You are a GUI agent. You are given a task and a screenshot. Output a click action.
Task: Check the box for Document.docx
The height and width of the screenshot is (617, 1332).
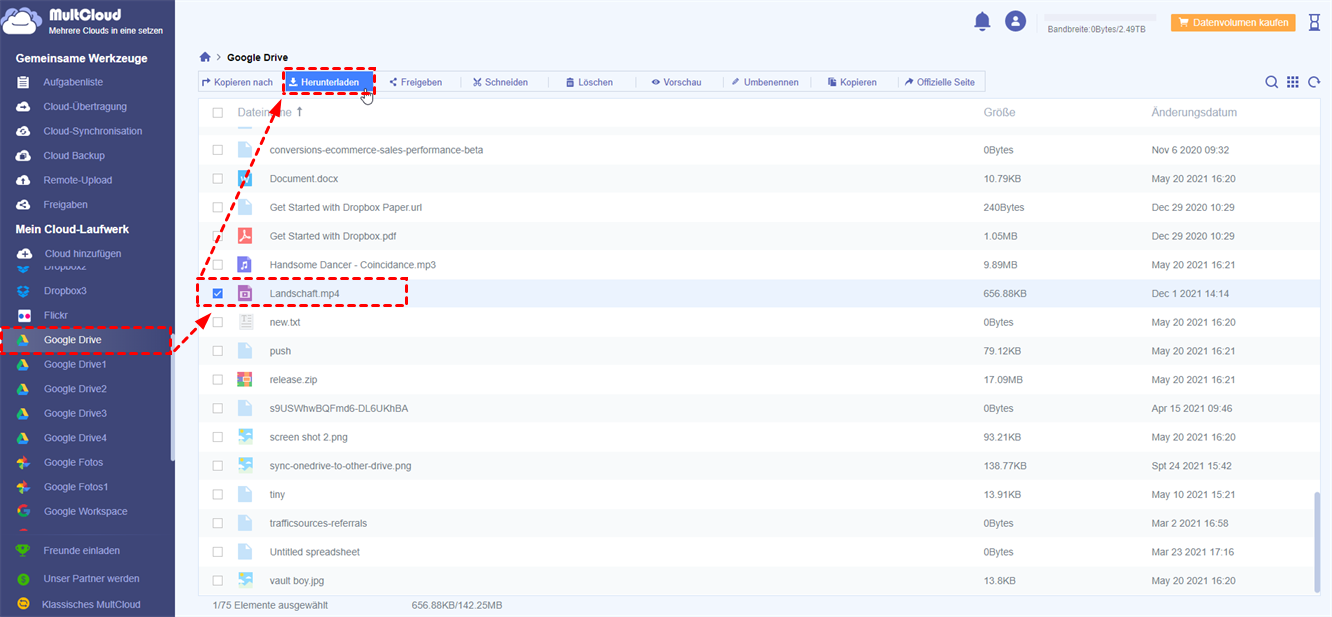pyautogui.click(x=218, y=179)
